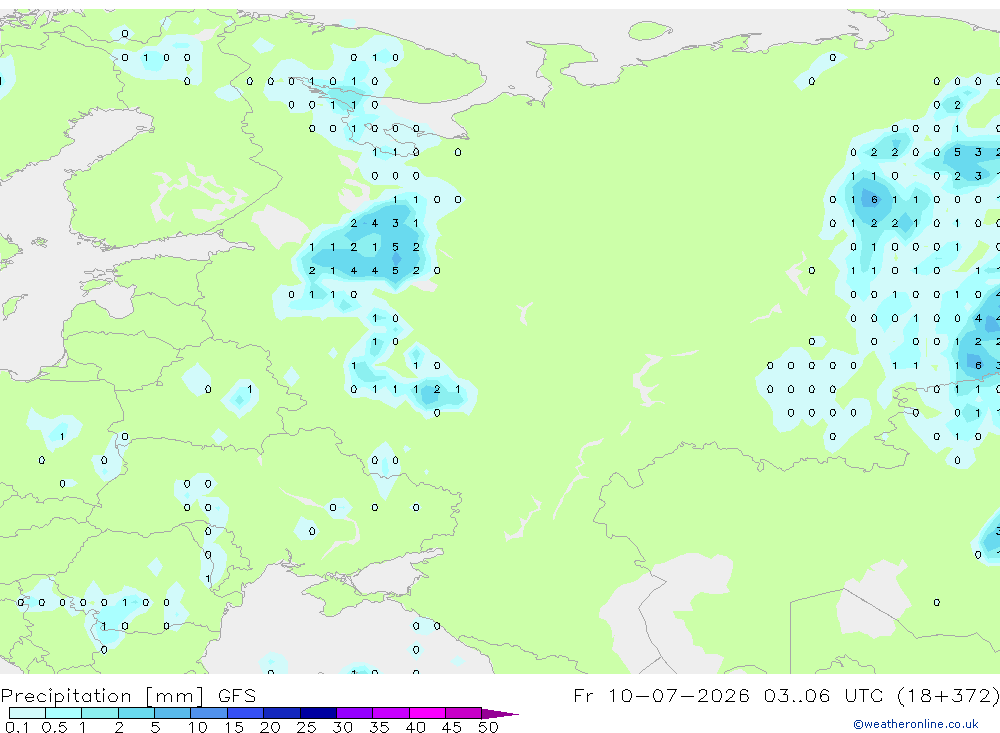
Task: Choose the 25–30 mm dark blue legend box
Action: pyautogui.click(x=318, y=713)
